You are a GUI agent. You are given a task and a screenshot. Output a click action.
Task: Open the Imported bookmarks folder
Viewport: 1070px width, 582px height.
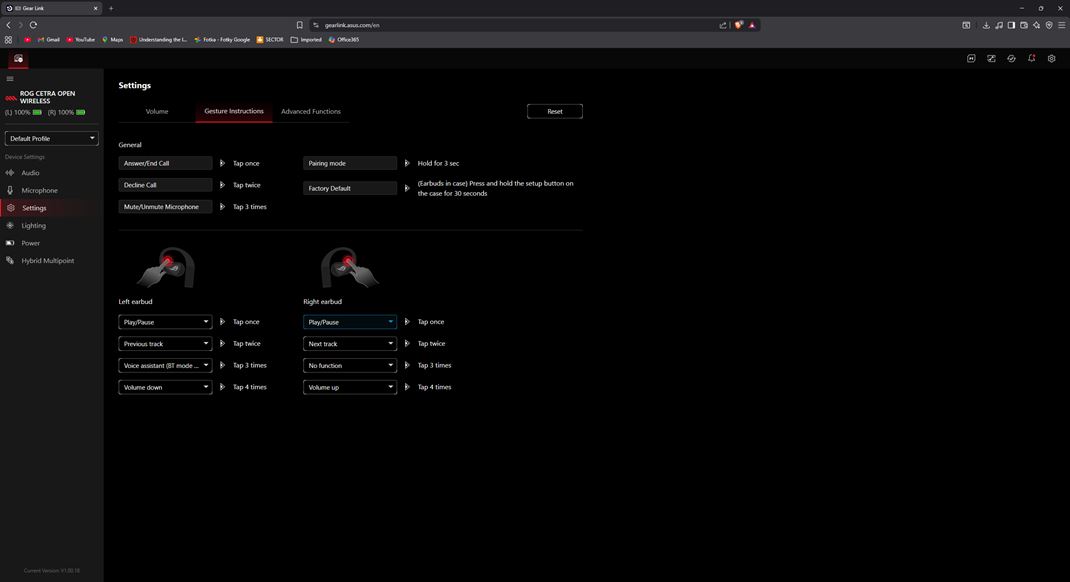[x=306, y=40]
